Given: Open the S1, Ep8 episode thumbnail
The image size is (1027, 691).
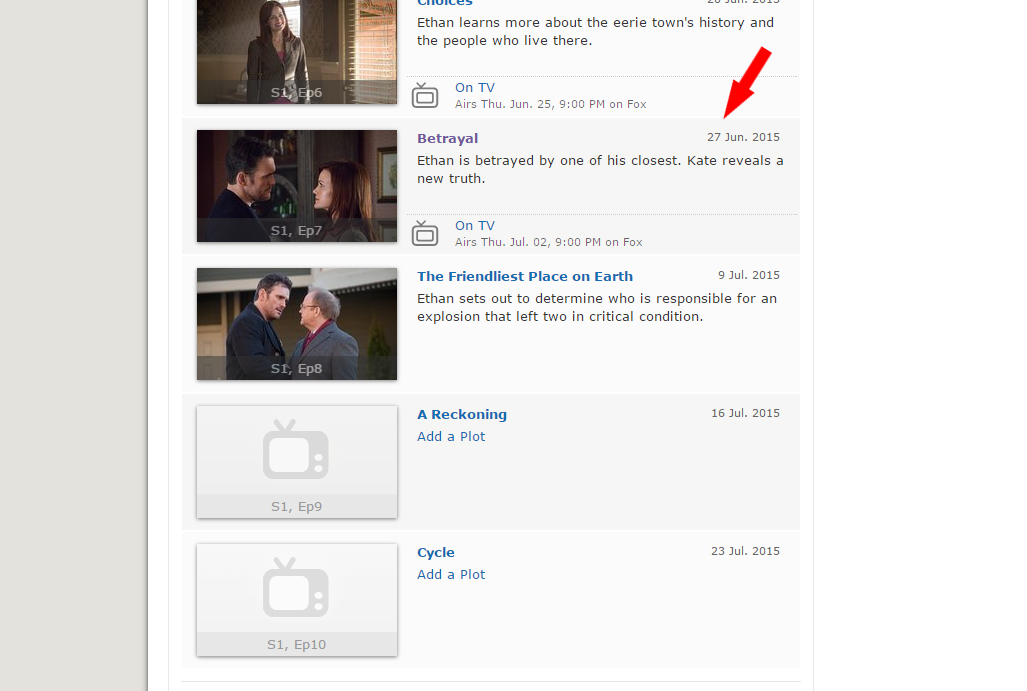Looking at the screenshot, I should click(x=297, y=323).
